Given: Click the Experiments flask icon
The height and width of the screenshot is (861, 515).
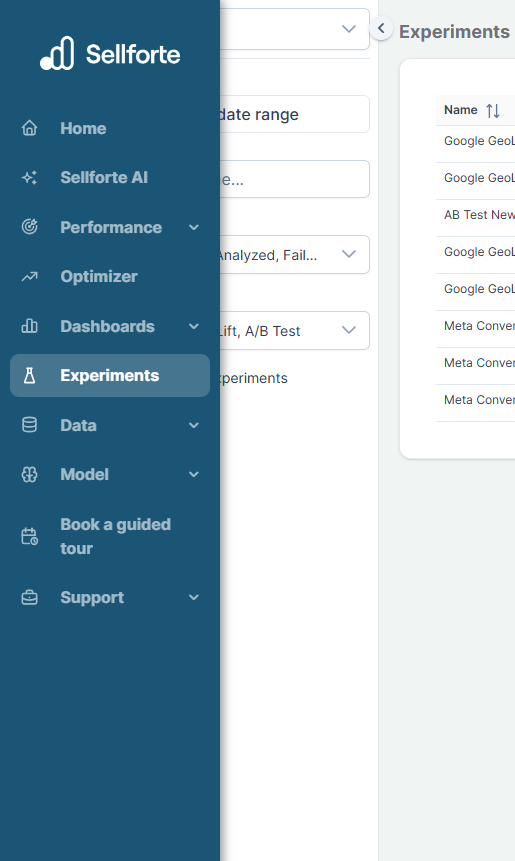Looking at the screenshot, I should (30, 376).
